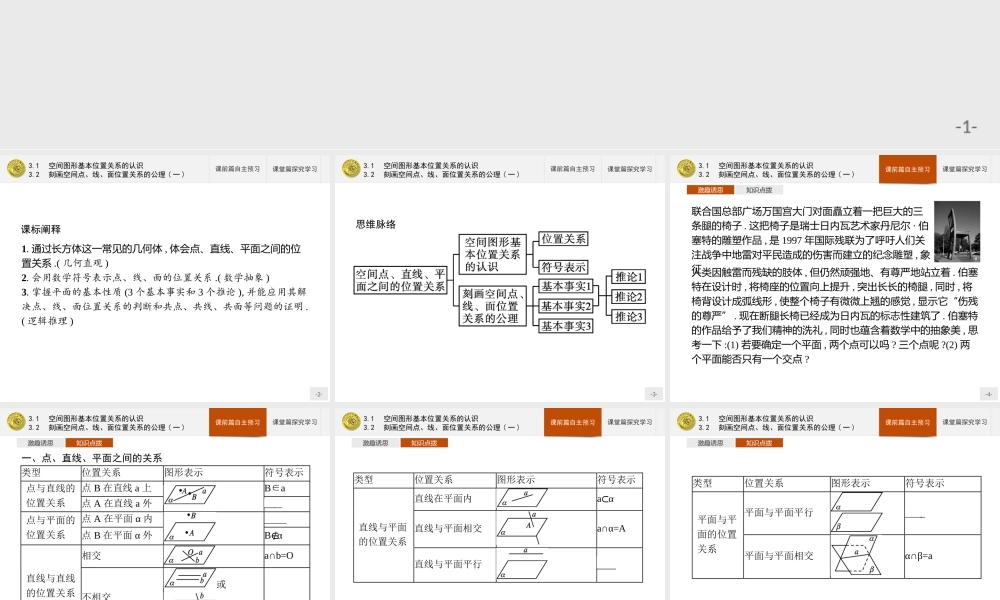Click the gold medallion icon on the 课标阐释 slide header

pyautogui.click(x=14, y=169)
